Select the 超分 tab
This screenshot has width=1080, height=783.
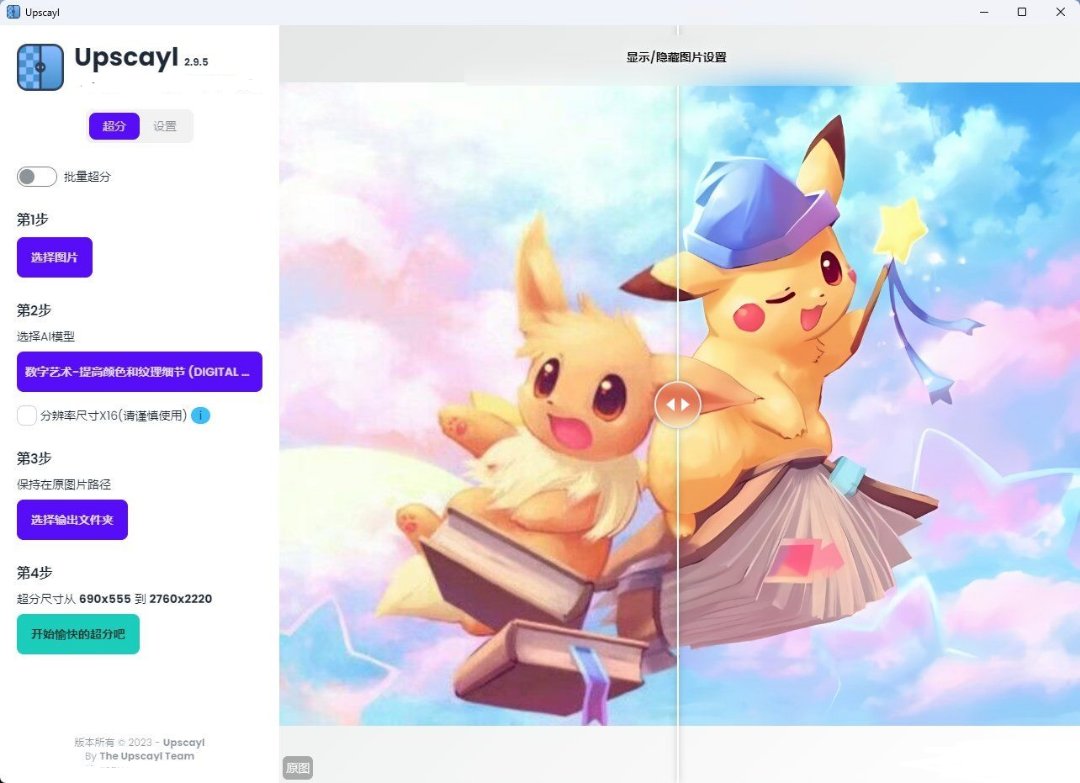(x=114, y=126)
